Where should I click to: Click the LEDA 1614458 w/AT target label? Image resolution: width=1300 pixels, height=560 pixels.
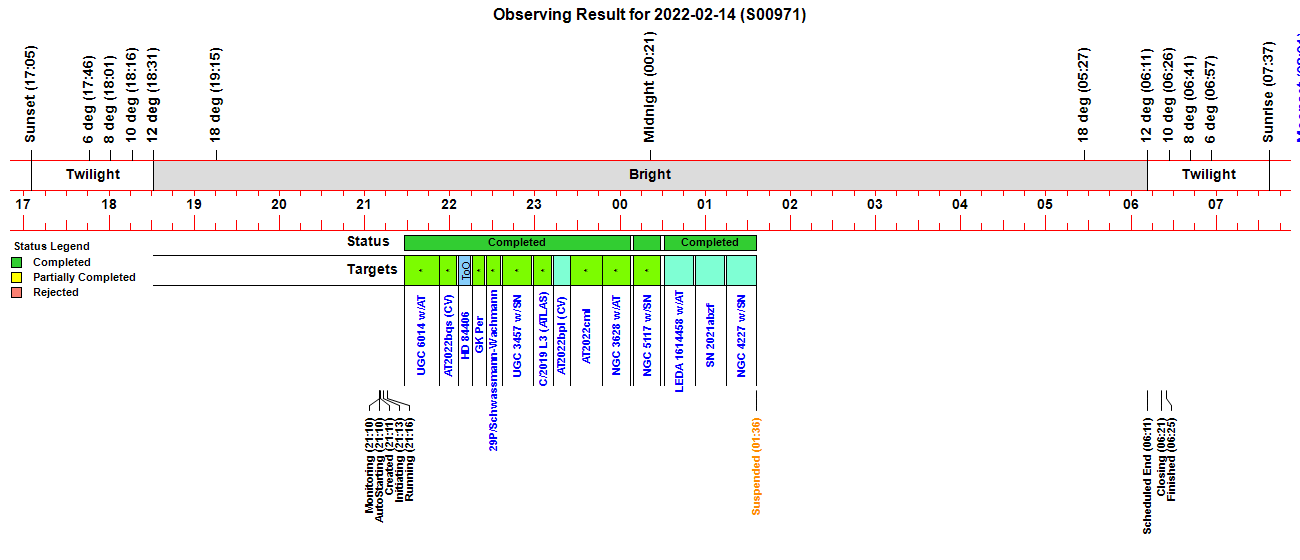click(680, 341)
